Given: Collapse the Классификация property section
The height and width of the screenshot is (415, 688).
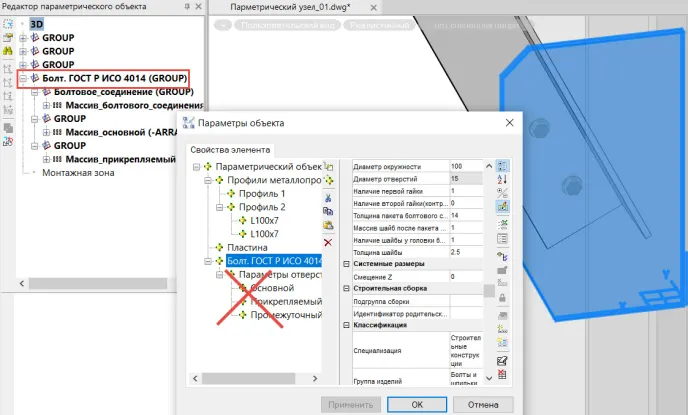Looking at the screenshot, I should click(x=346, y=325).
